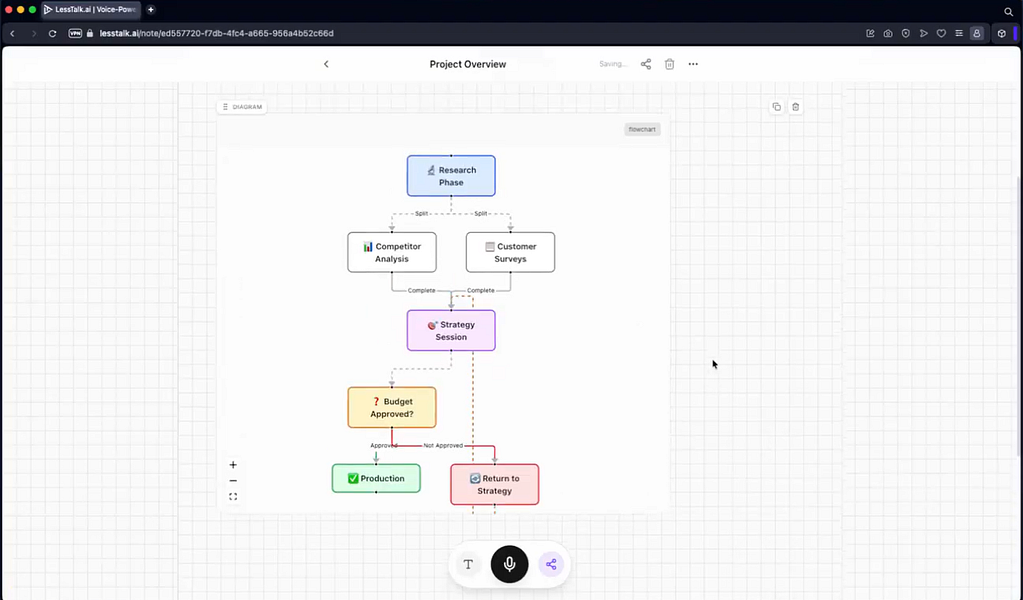Toggle the VPN extension badge
Screen dimensions: 1023x600
(x=75, y=33)
